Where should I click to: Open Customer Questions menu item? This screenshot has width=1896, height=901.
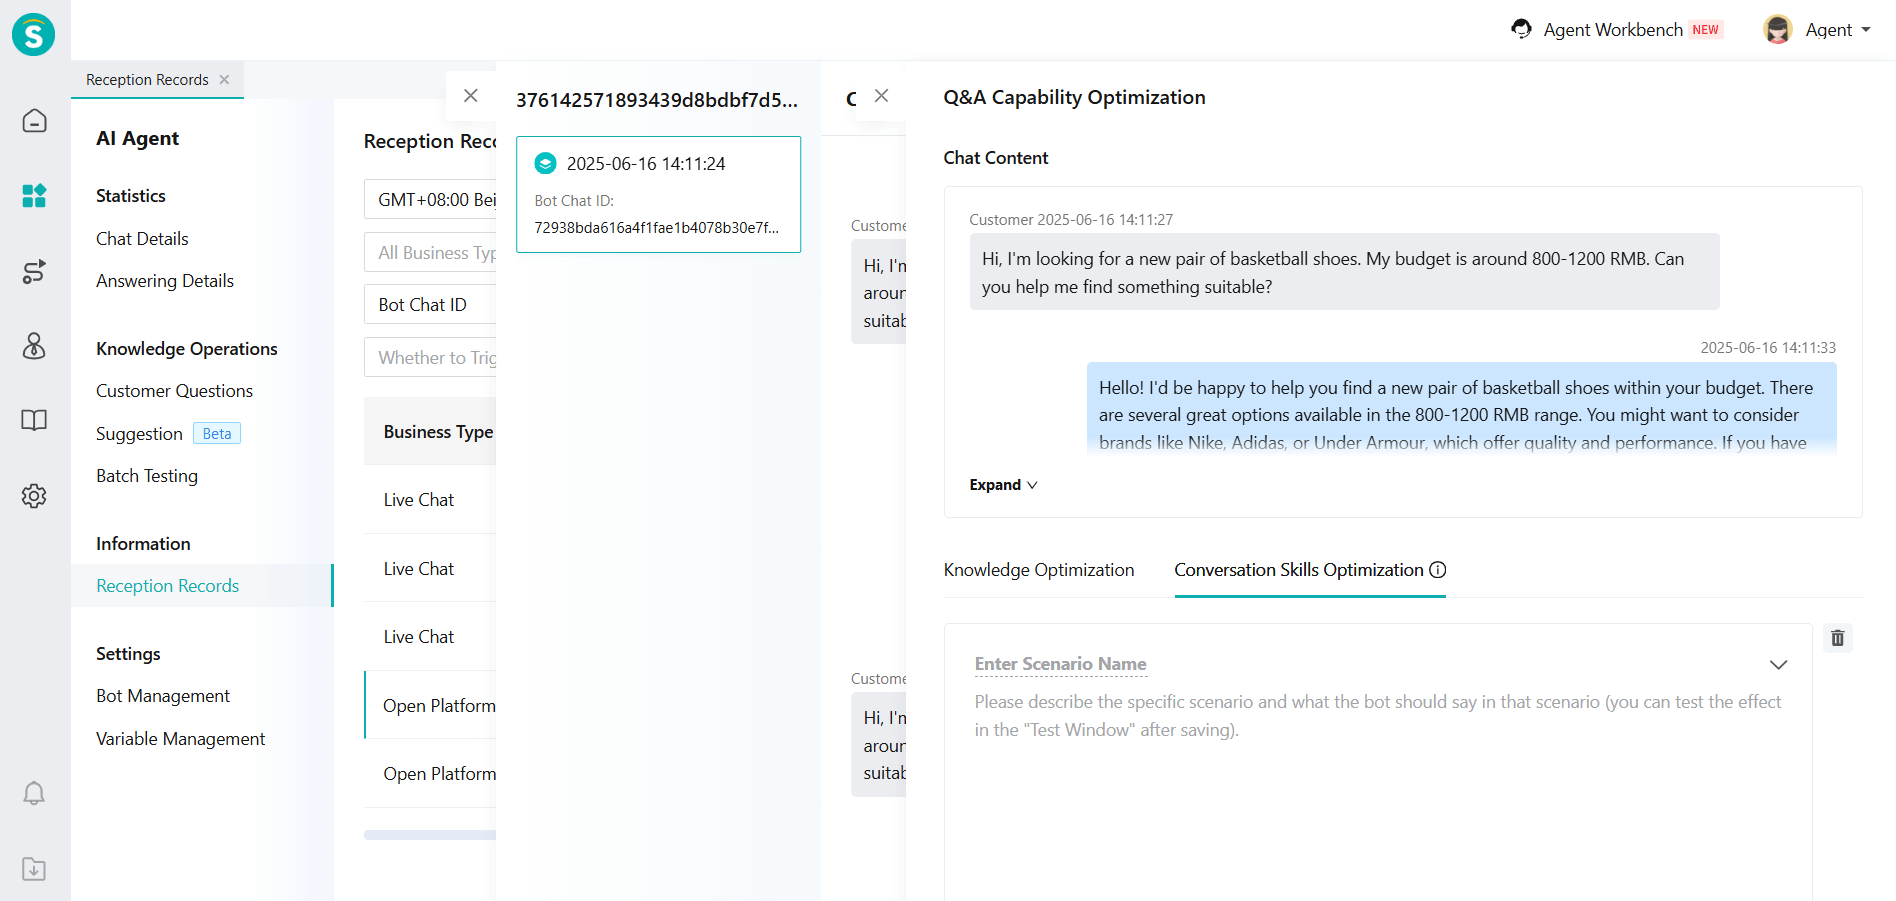point(174,391)
